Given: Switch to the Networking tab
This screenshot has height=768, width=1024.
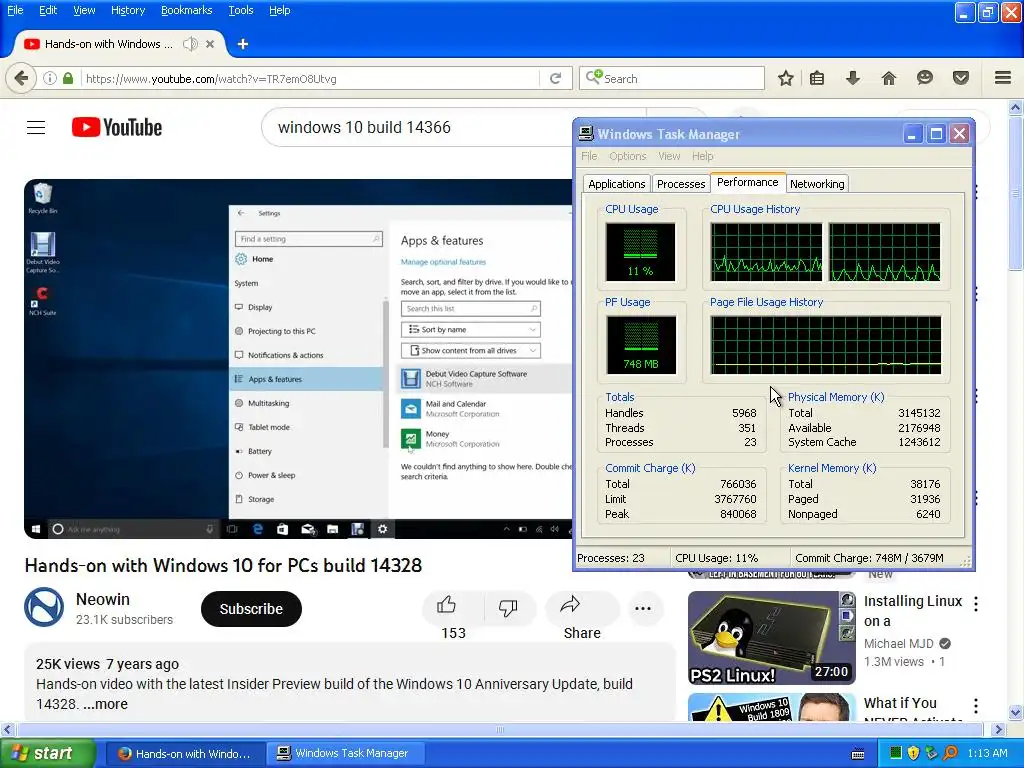Looking at the screenshot, I should pos(817,184).
